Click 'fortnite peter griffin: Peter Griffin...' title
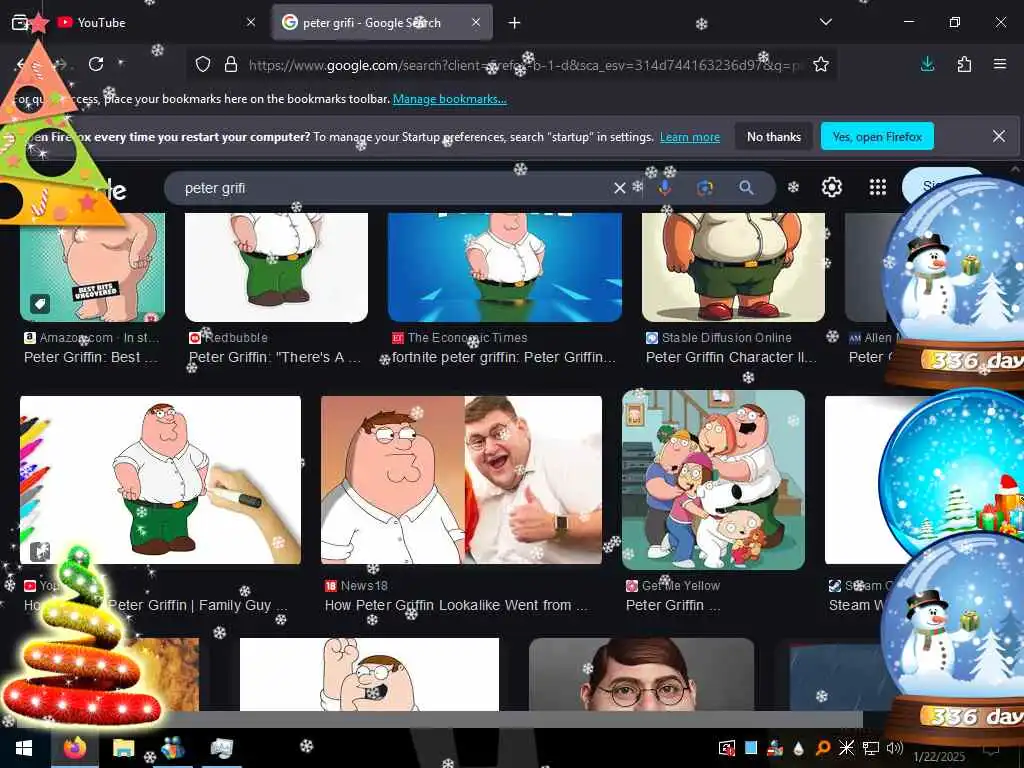Image resolution: width=1024 pixels, height=768 pixels. click(504, 357)
